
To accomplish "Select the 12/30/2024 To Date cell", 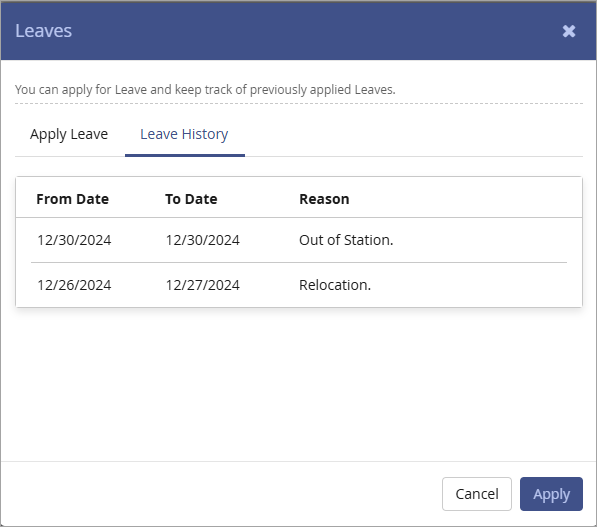I will tap(203, 240).
